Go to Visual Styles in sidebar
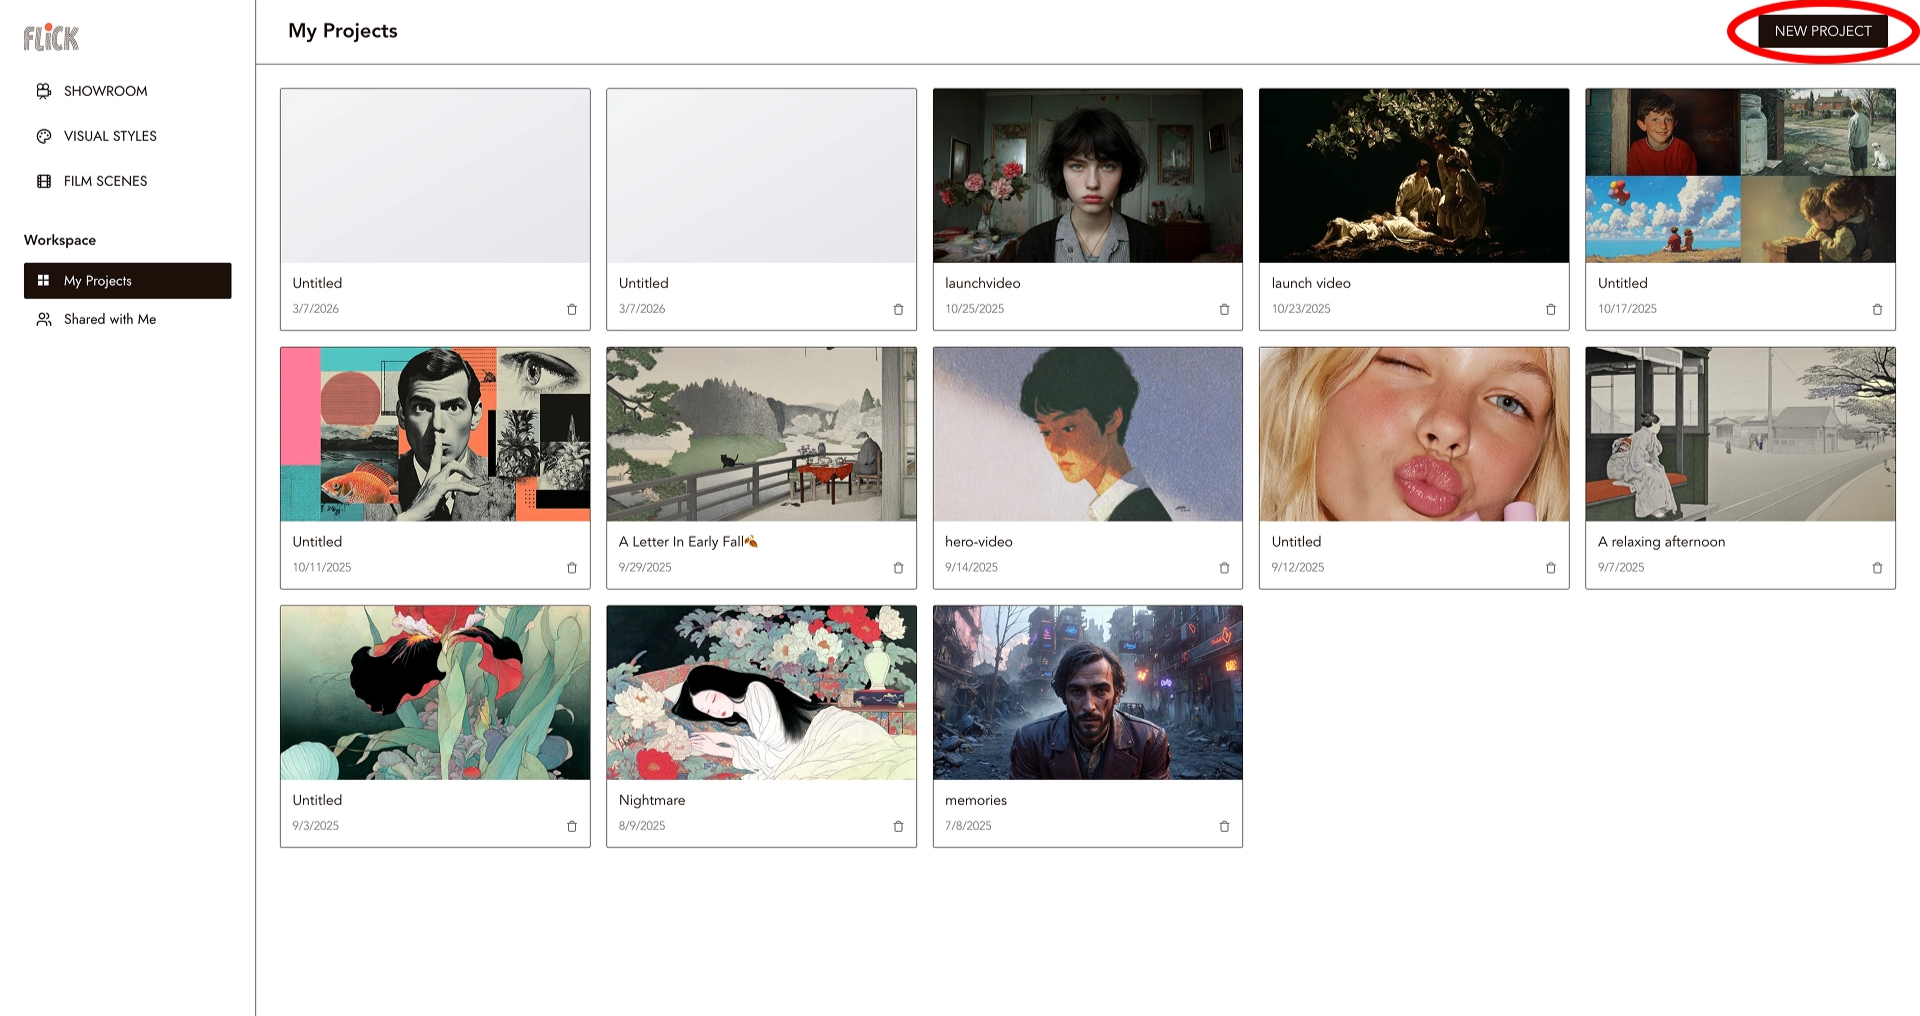This screenshot has width=1920, height=1016. [110, 136]
